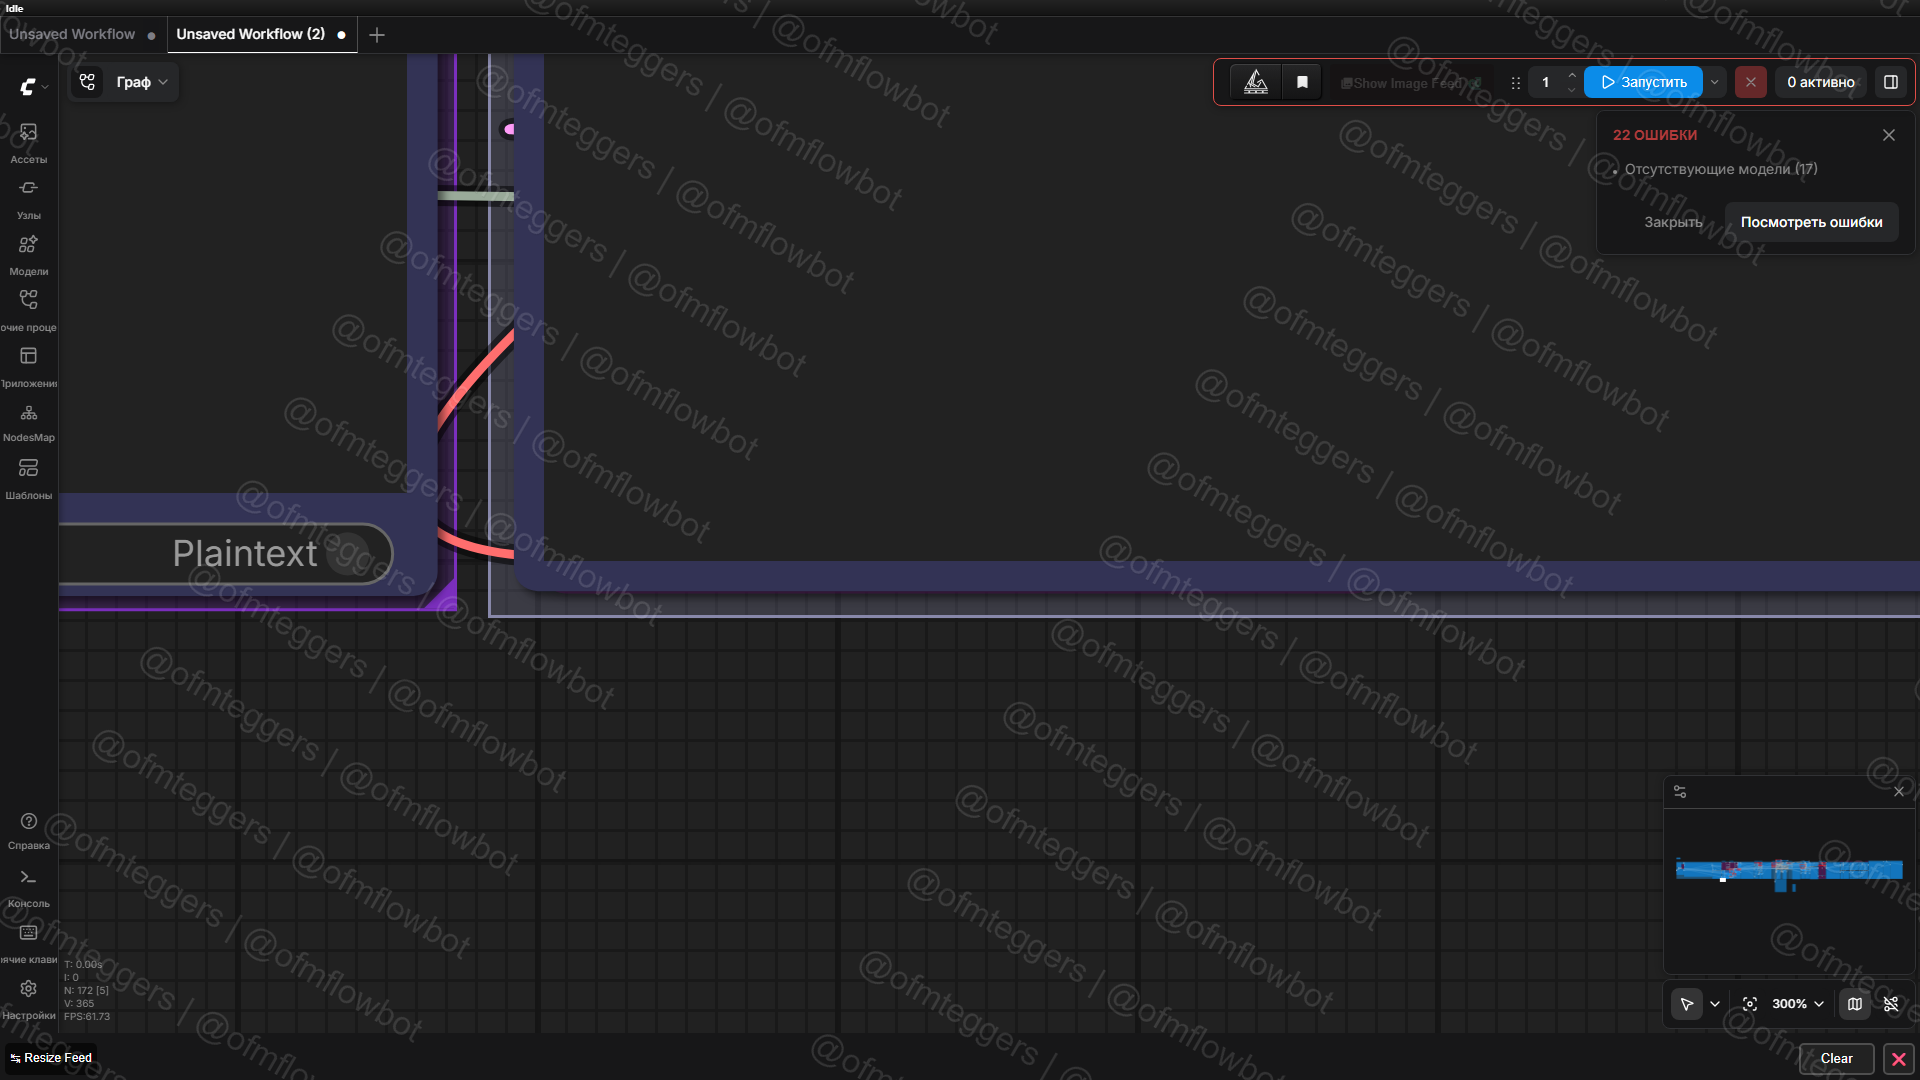Open the 300% zoom dropdown

click(x=1798, y=1004)
